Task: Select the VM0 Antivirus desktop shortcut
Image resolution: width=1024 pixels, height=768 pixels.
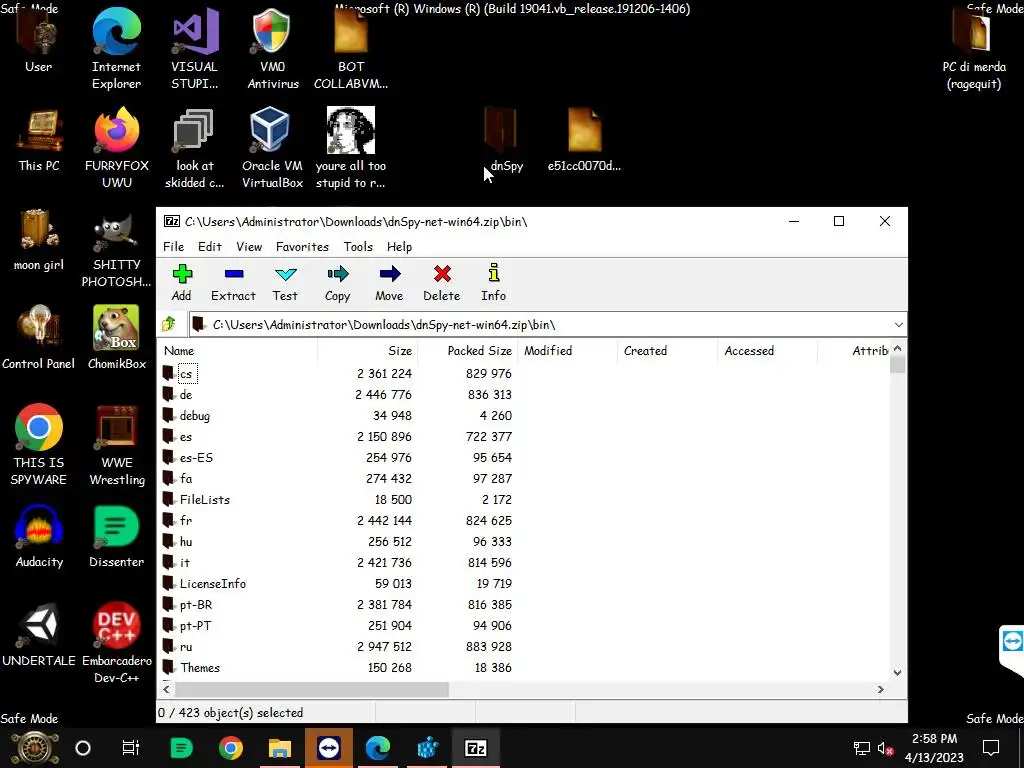Action: click(x=272, y=50)
